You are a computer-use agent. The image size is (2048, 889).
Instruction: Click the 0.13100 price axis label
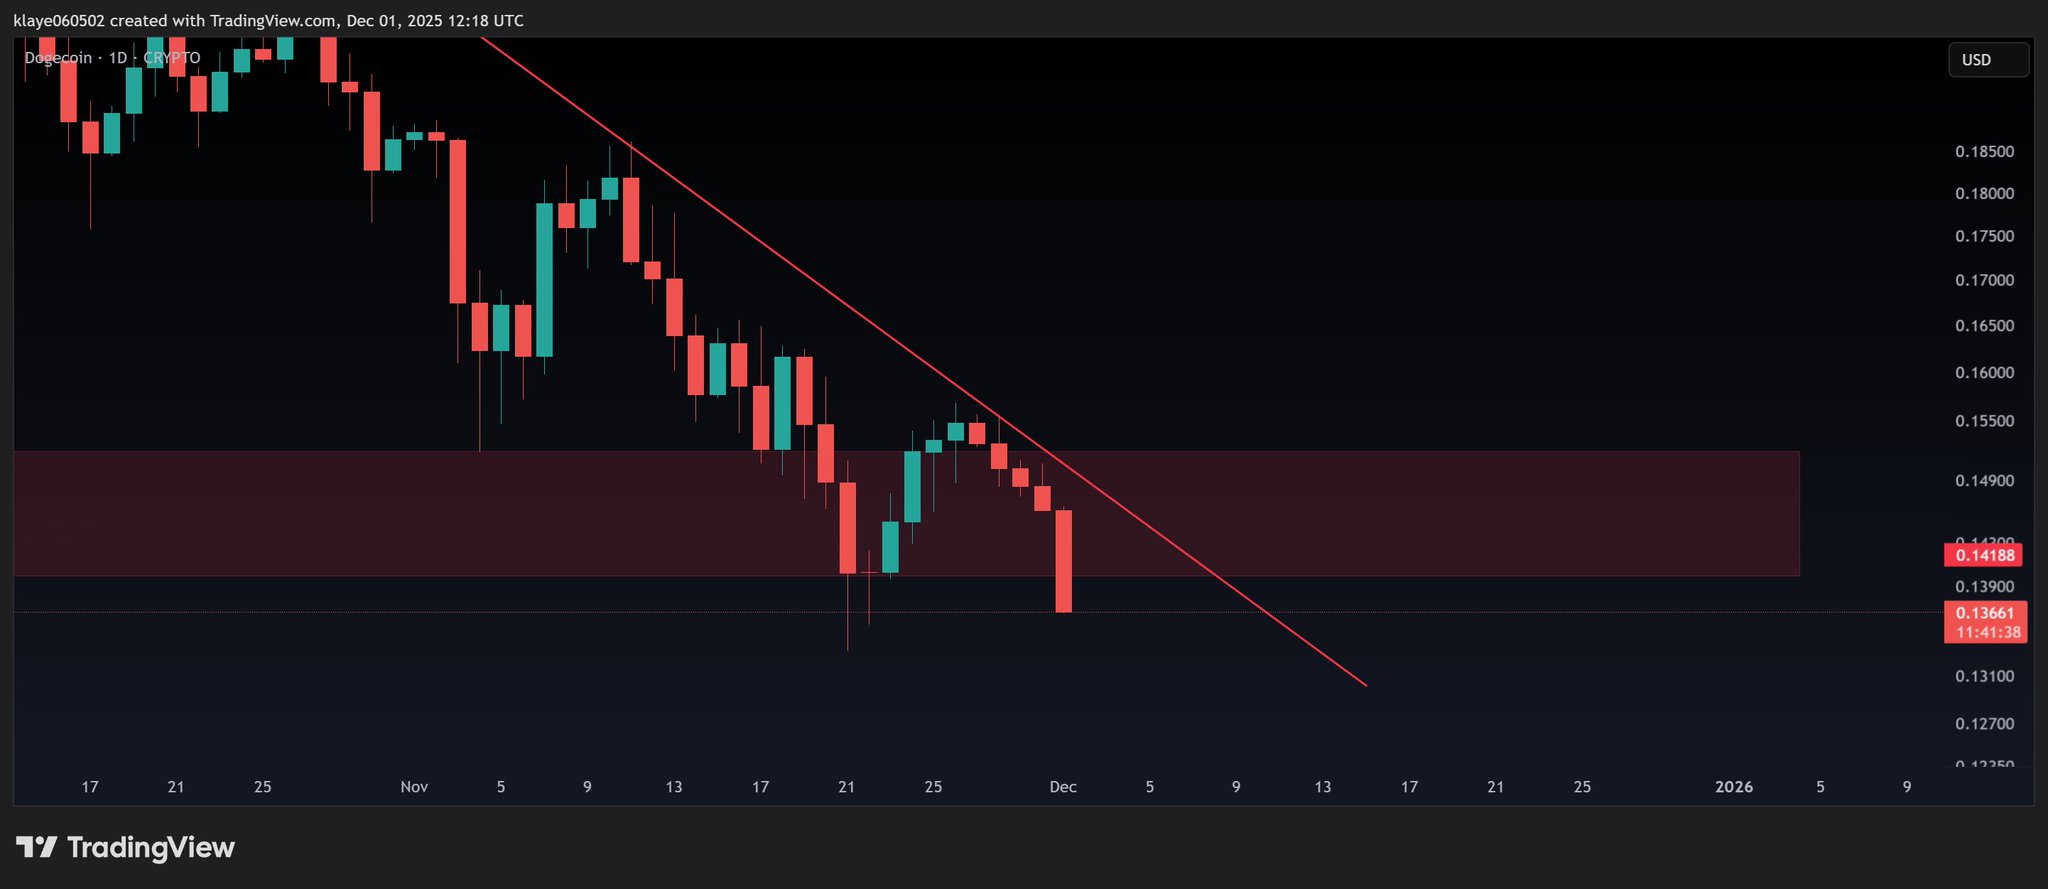(1984, 677)
